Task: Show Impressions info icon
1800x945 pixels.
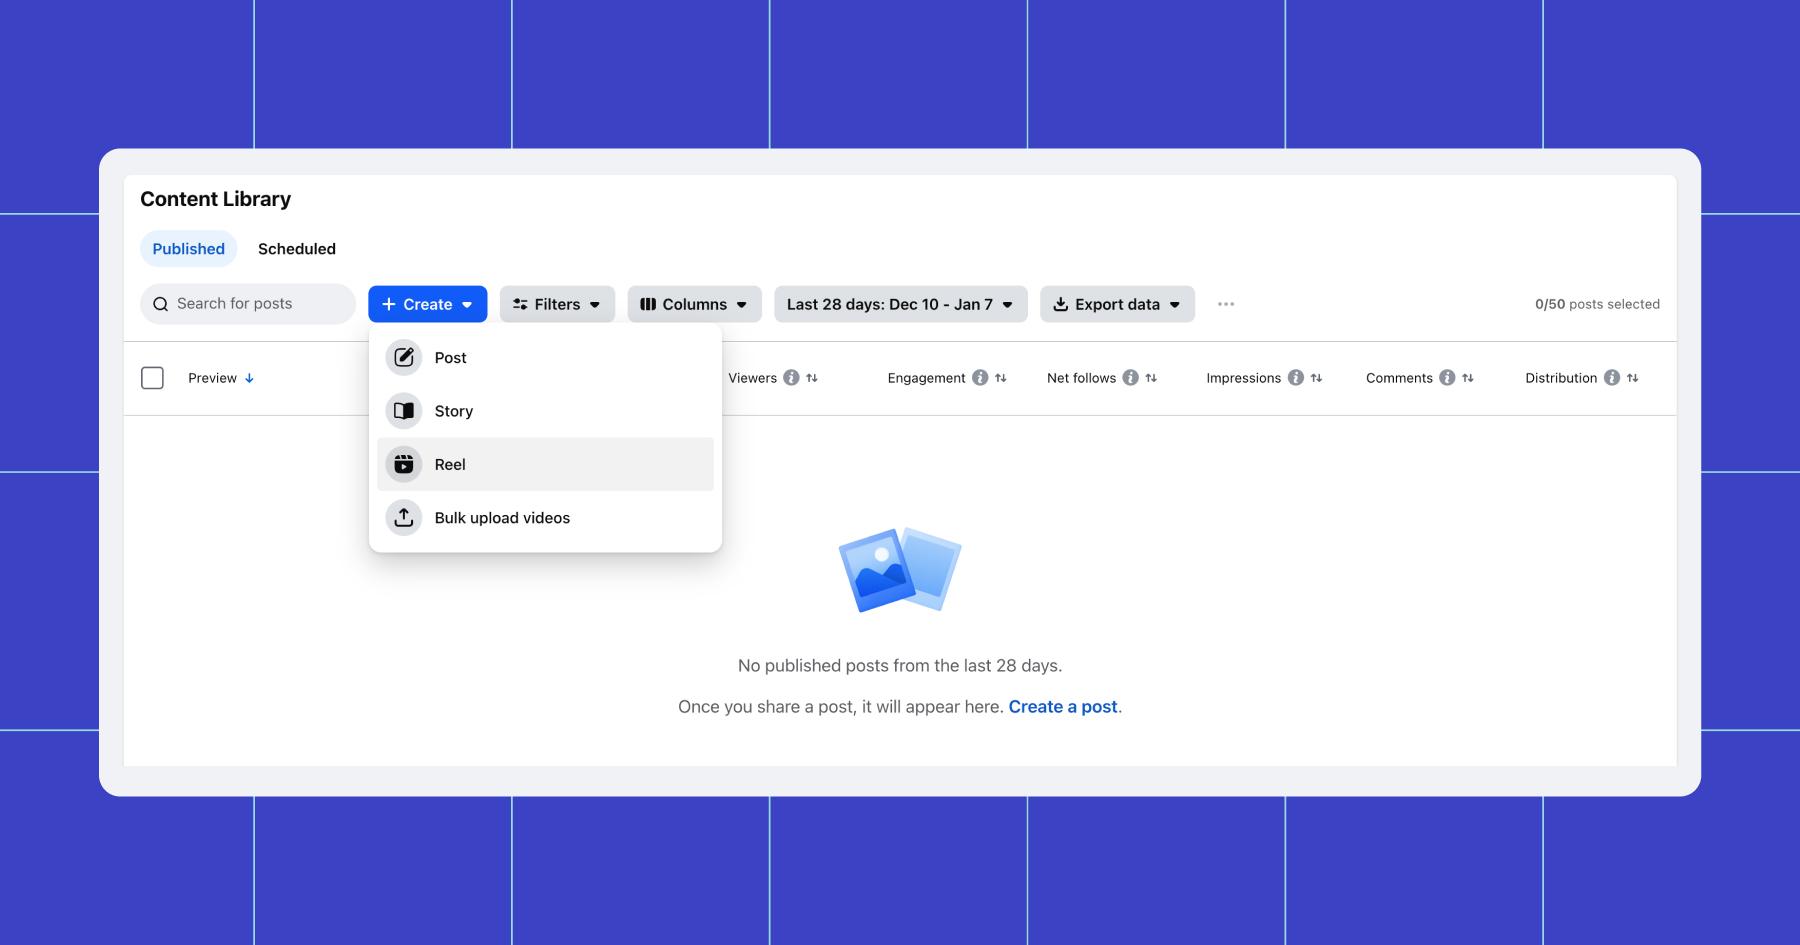Action: coord(1296,378)
